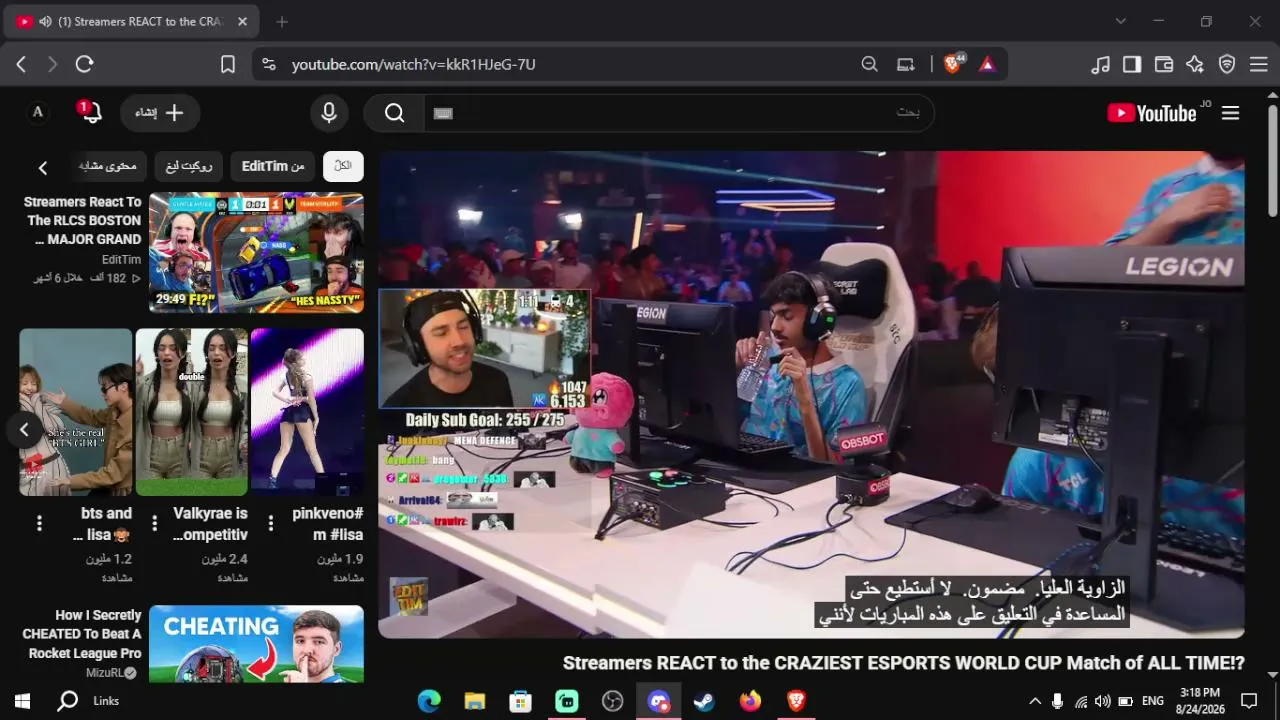Toggle the system microphone tray icon
The height and width of the screenshot is (720, 1280).
click(1057, 701)
